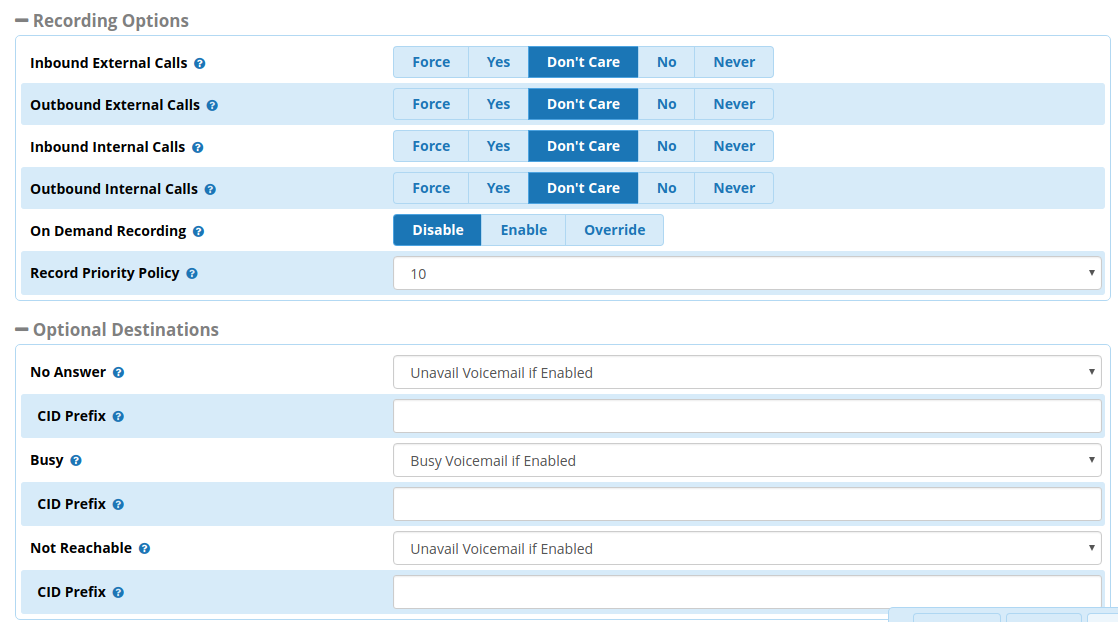Set Inbound Internal Calls to Yes
Image resolution: width=1118 pixels, height=622 pixels.
pyautogui.click(x=498, y=146)
